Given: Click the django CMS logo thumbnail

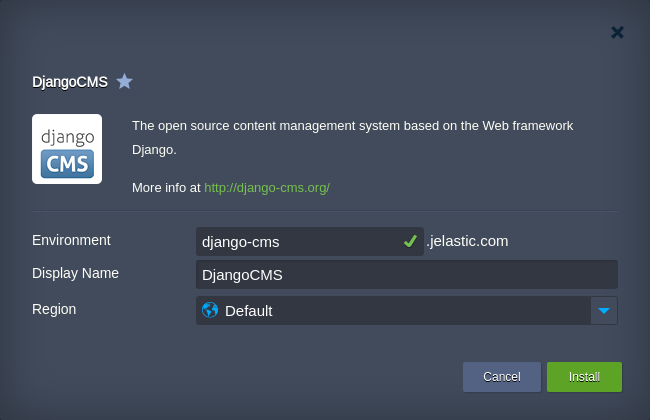Looking at the screenshot, I should [67, 149].
